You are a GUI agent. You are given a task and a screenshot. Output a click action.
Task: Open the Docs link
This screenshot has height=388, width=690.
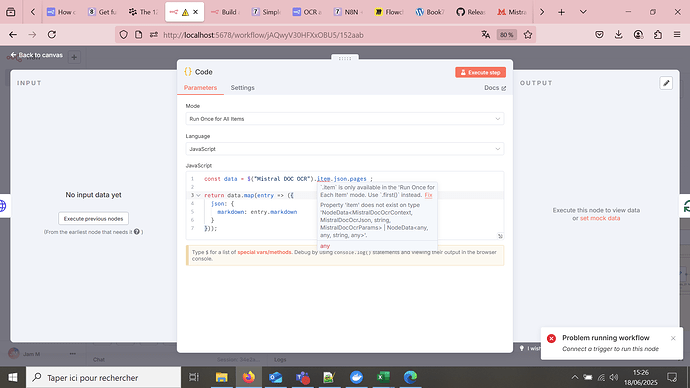point(495,88)
